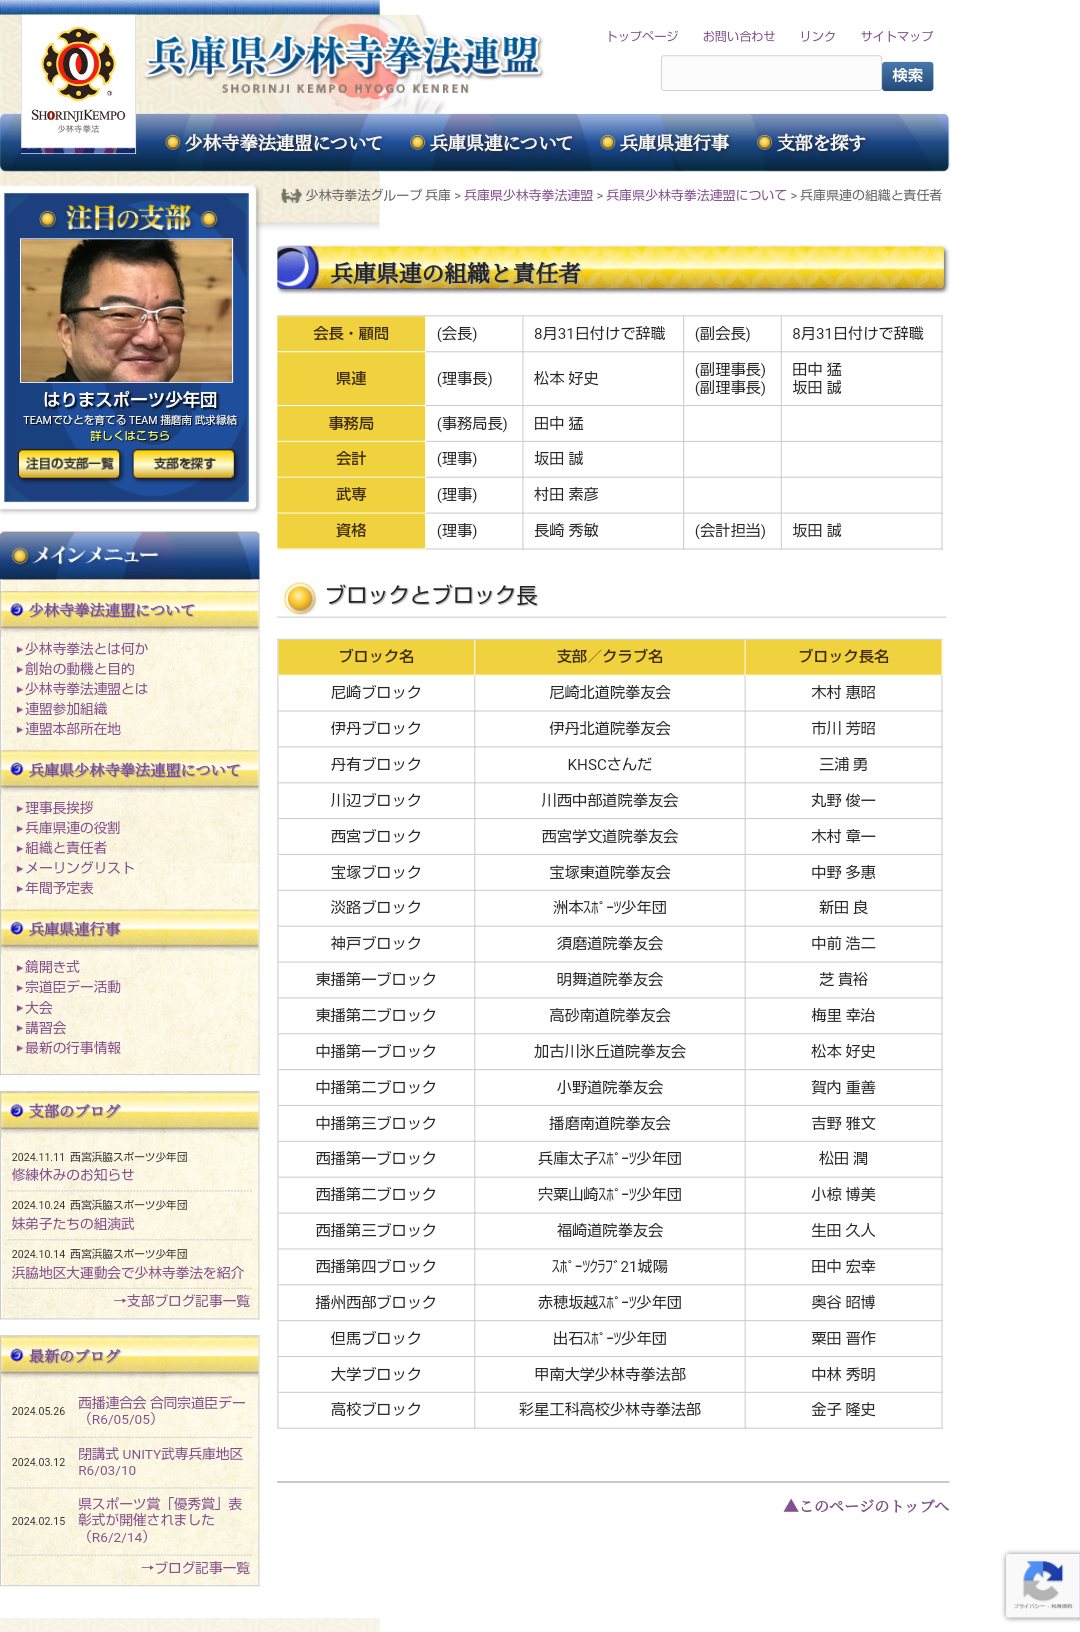Open sidebar link 少林寺拳法とは何か
1080x1632 pixels.
86,649
